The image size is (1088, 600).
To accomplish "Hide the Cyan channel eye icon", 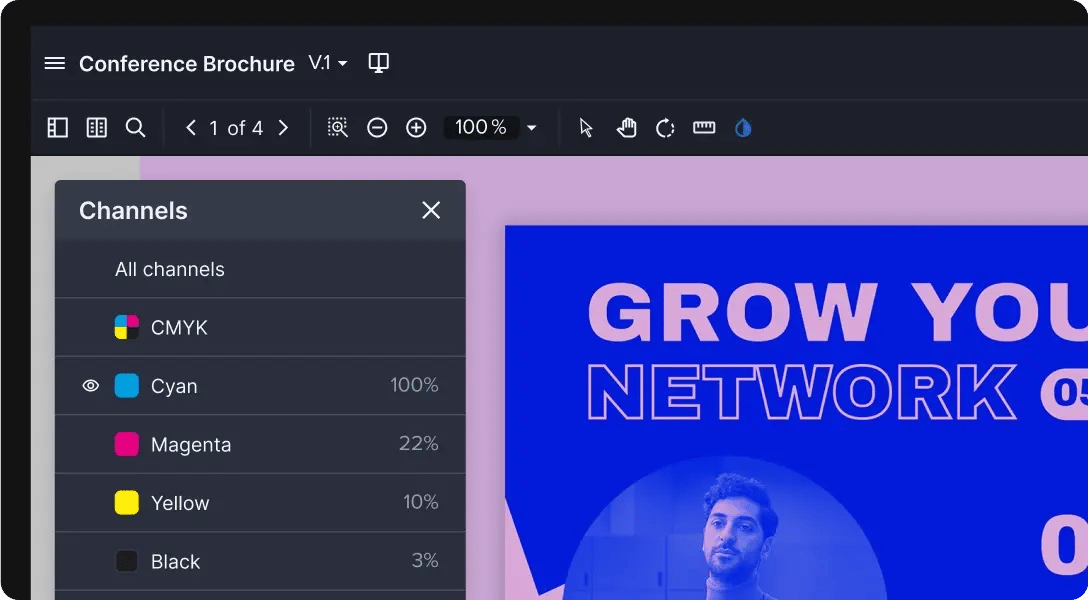I will [91, 386].
